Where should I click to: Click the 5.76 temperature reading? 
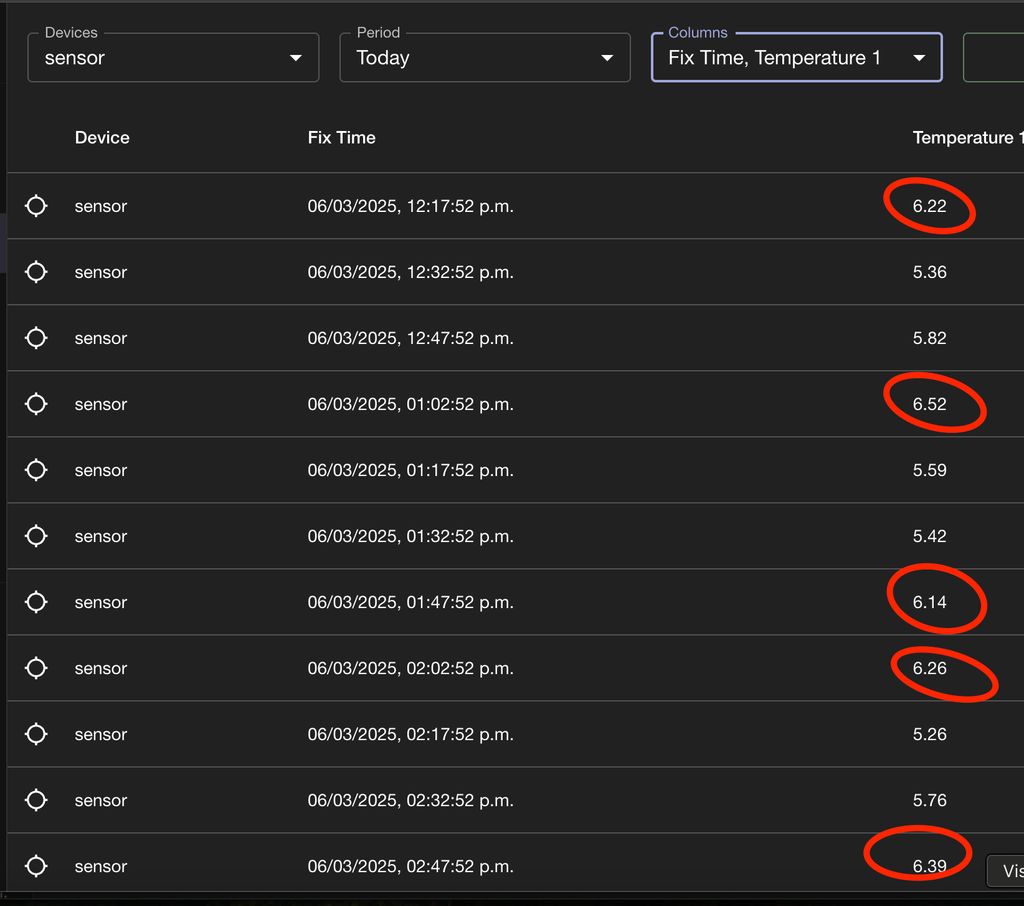(930, 800)
